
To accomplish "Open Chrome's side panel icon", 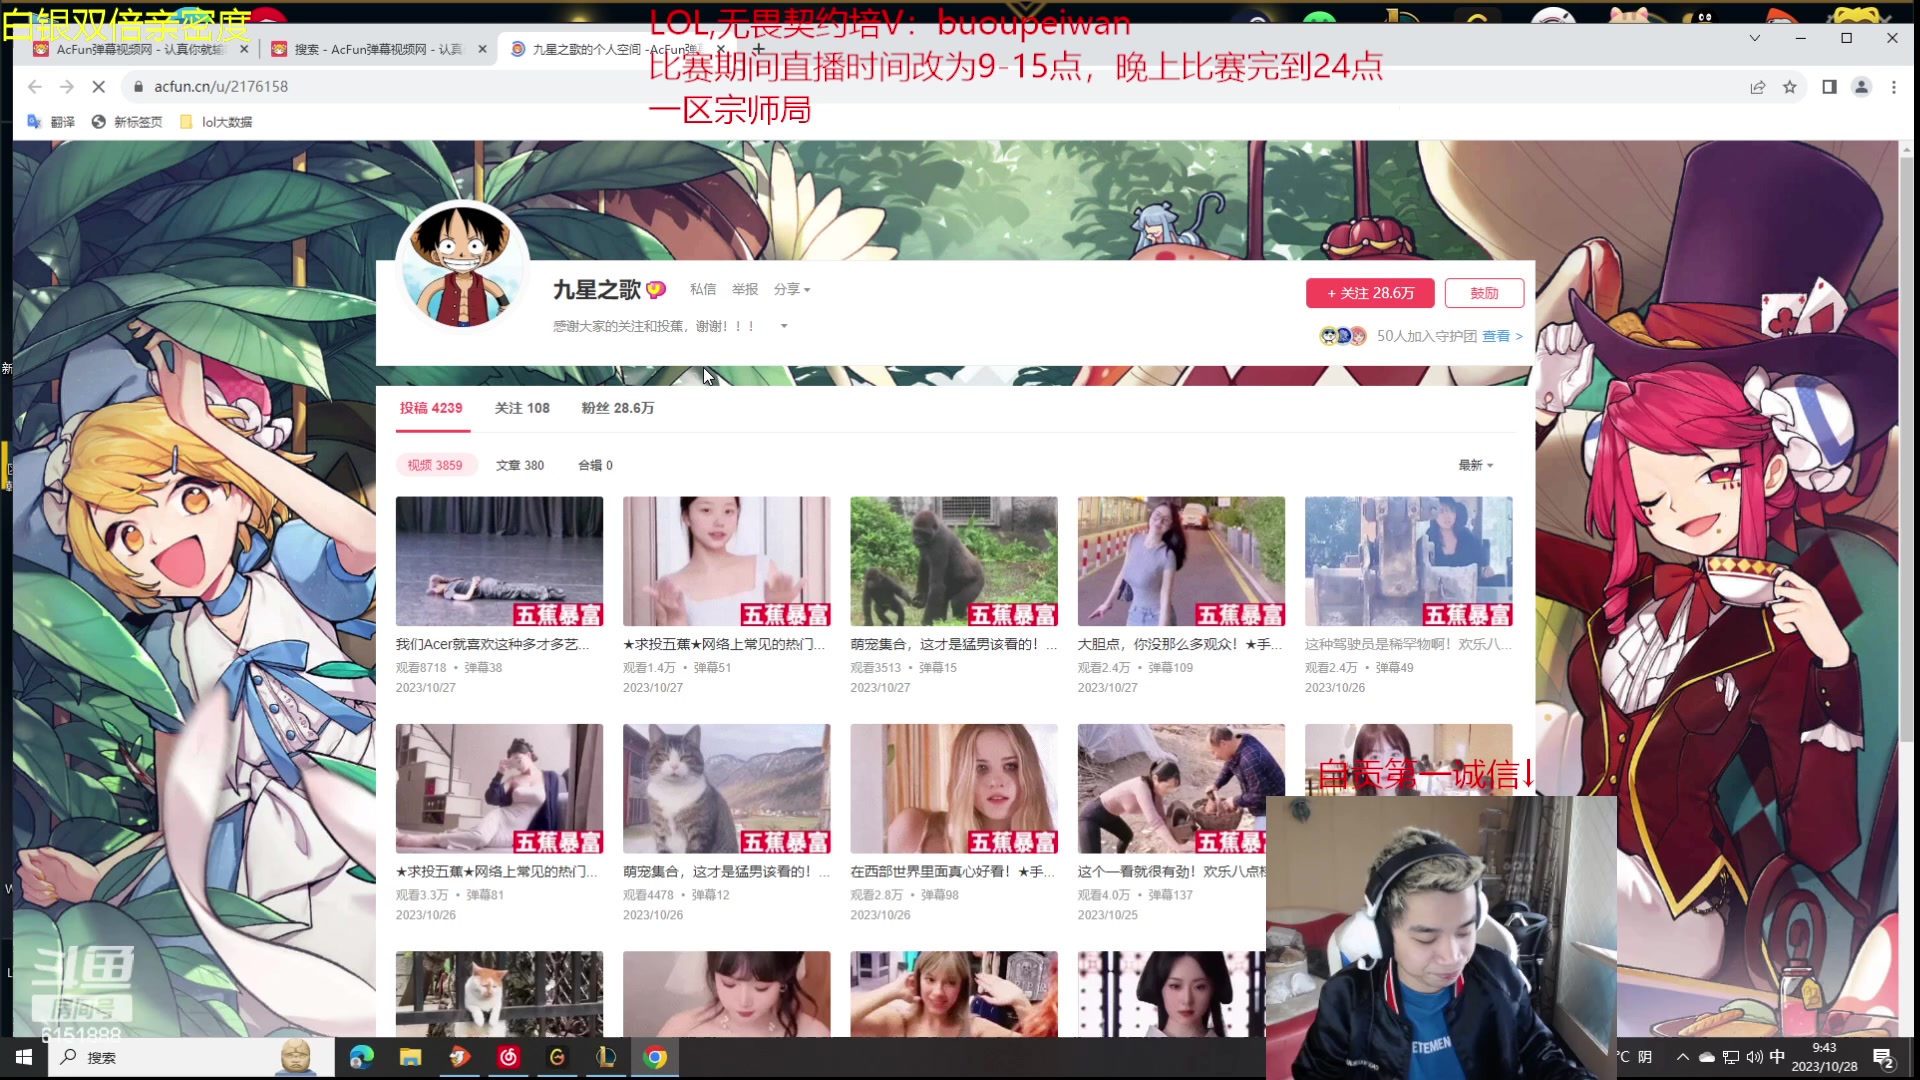I will click(x=1830, y=87).
